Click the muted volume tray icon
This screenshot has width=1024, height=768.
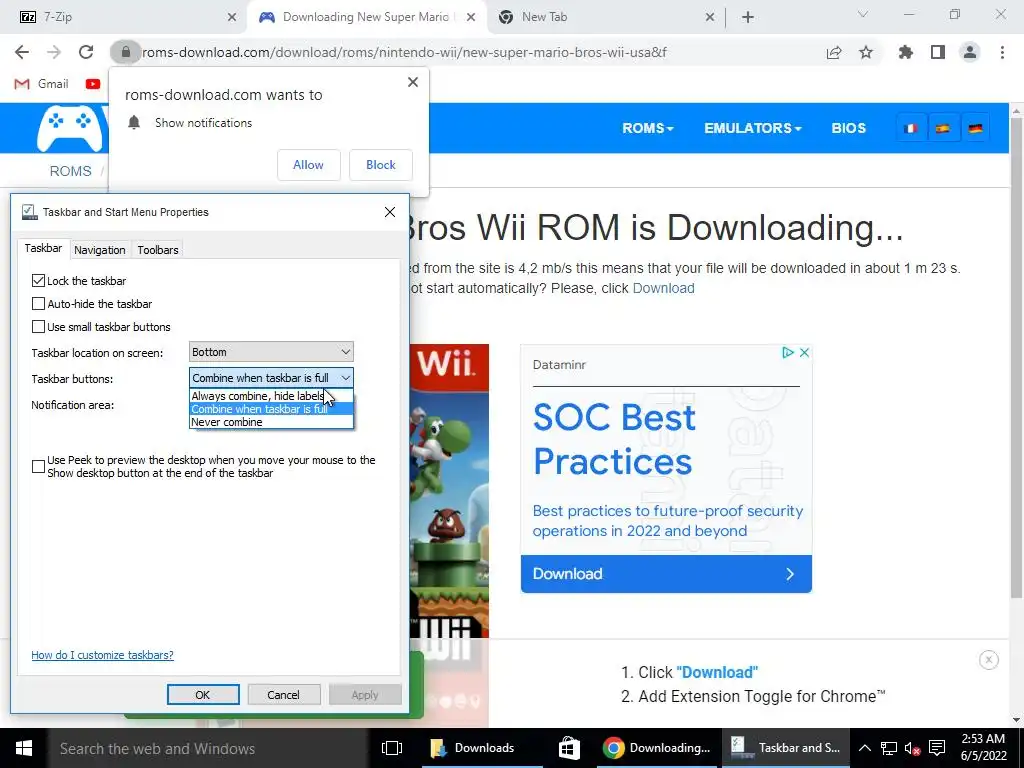(x=912, y=748)
